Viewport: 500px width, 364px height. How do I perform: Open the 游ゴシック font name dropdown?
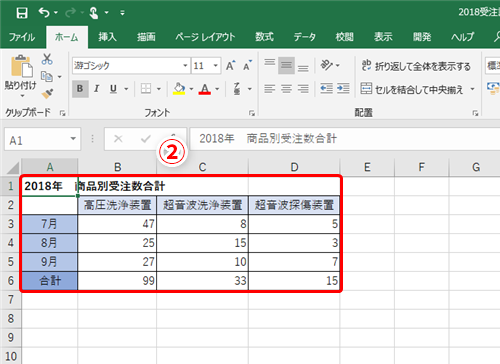pos(185,65)
